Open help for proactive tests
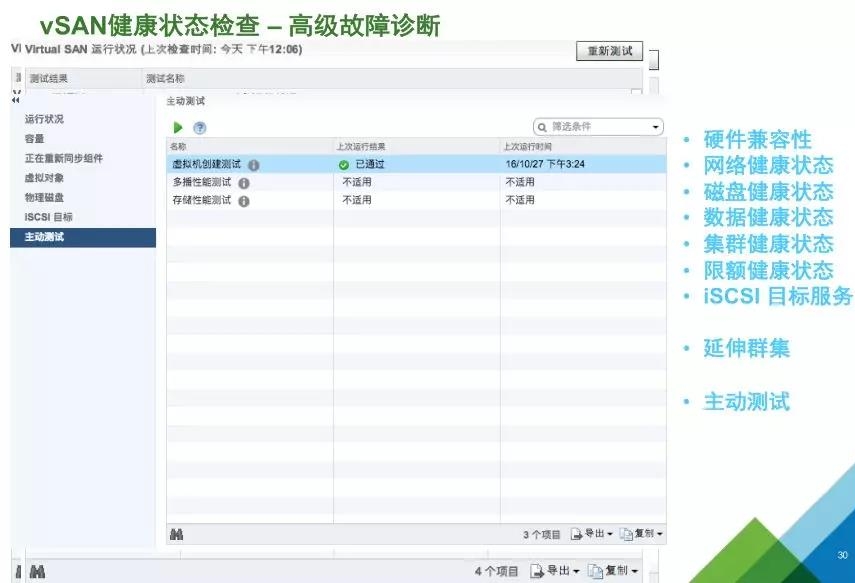Screen dimensions: 855x583 click(199, 127)
